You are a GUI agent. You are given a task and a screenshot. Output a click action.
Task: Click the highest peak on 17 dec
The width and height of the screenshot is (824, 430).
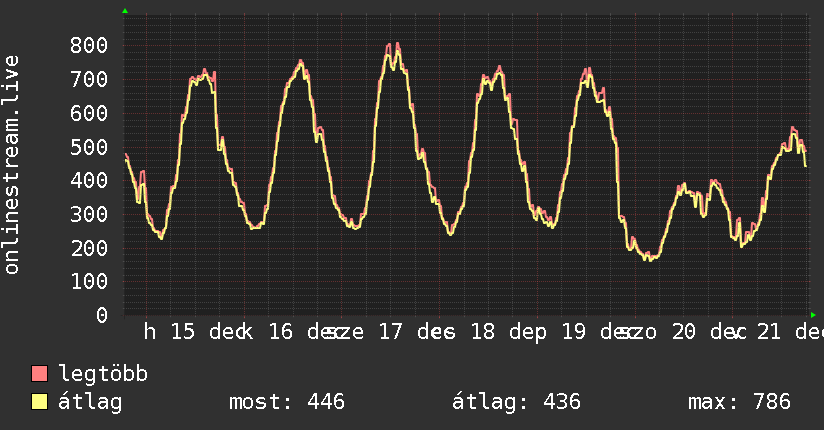click(397, 44)
